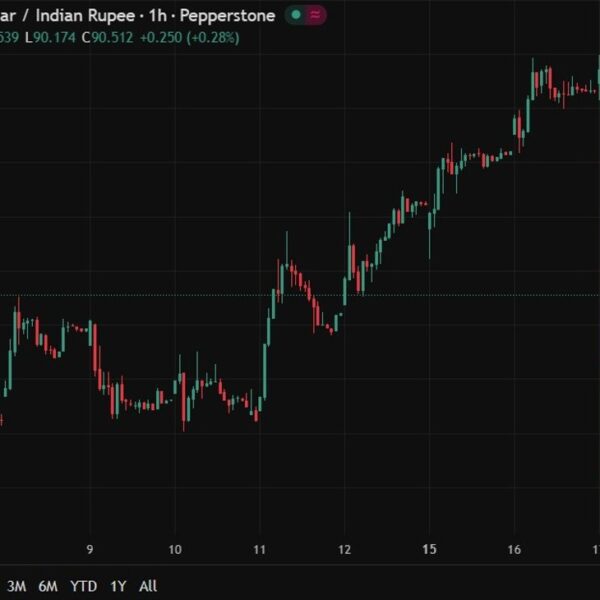
Task: Click the 1h interval label
Action: pos(157,16)
